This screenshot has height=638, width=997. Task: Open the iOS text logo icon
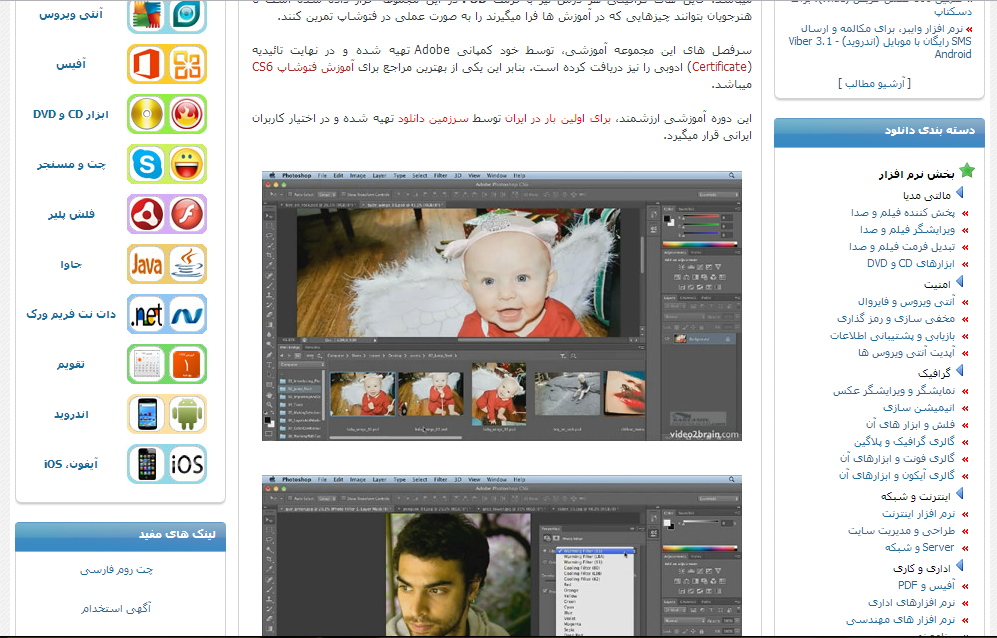(x=187, y=464)
